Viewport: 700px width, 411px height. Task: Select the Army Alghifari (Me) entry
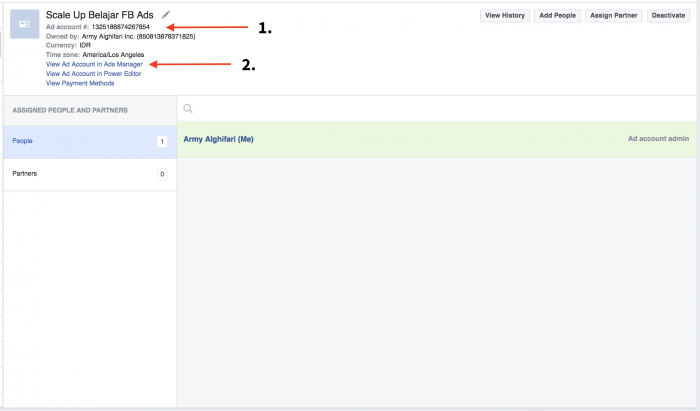(x=218, y=139)
